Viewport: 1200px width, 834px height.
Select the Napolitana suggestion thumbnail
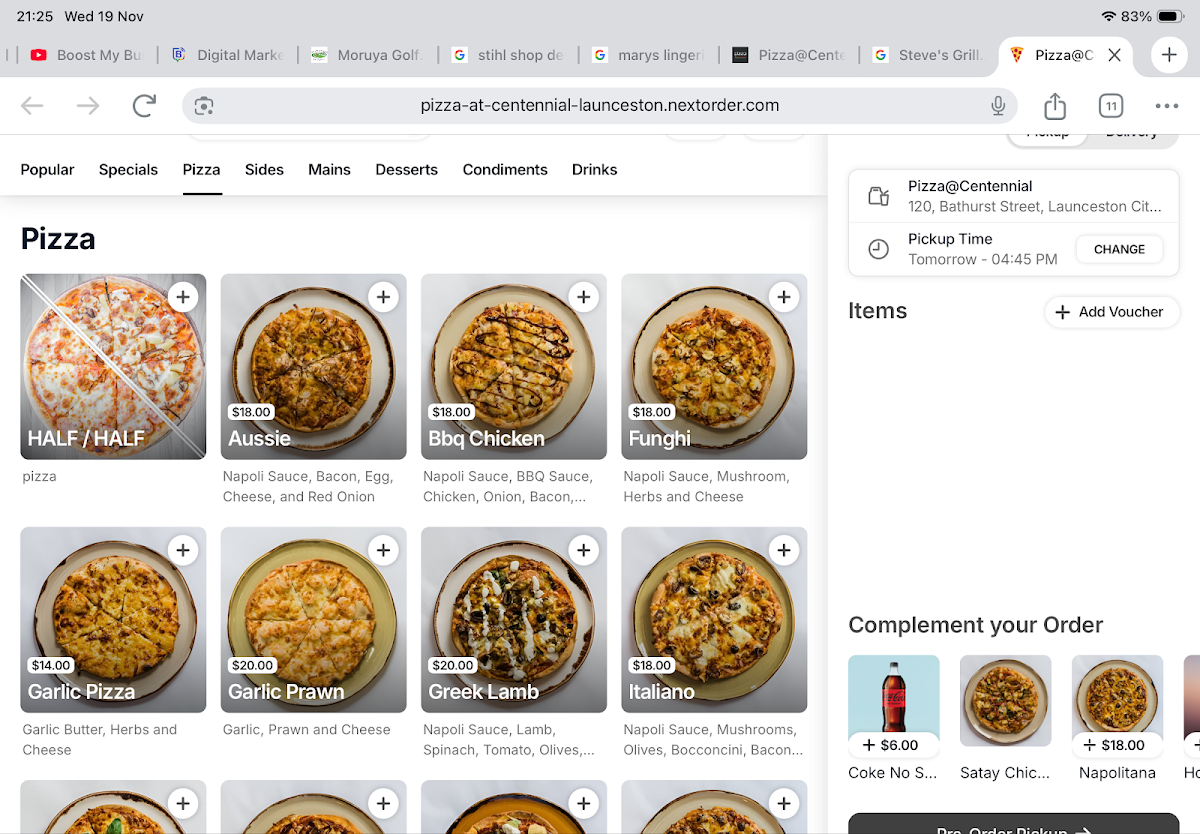click(x=1118, y=694)
